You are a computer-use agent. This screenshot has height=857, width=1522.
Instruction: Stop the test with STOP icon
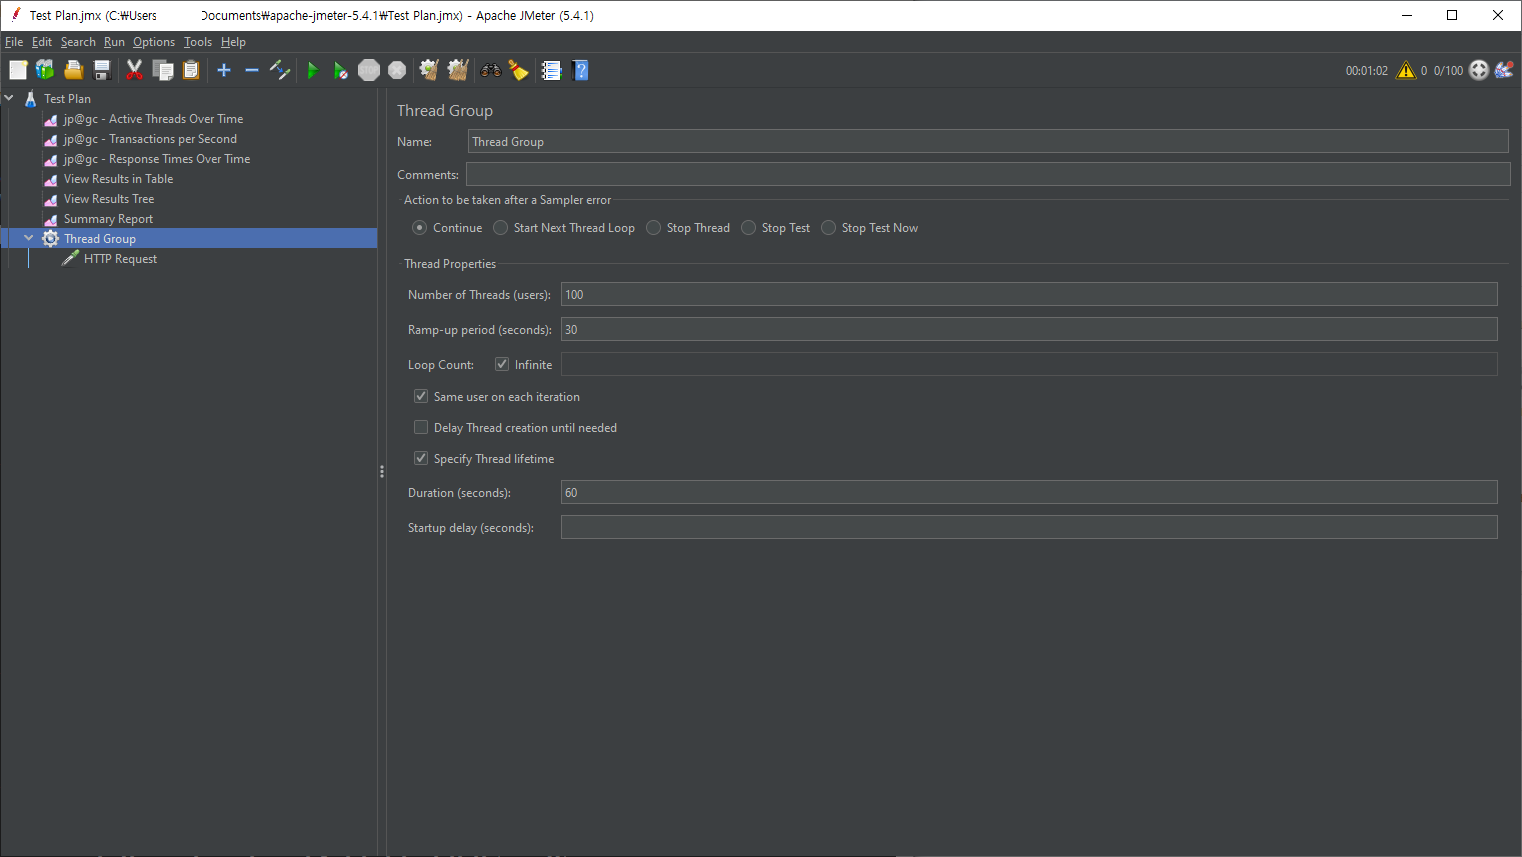click(369, 70)
